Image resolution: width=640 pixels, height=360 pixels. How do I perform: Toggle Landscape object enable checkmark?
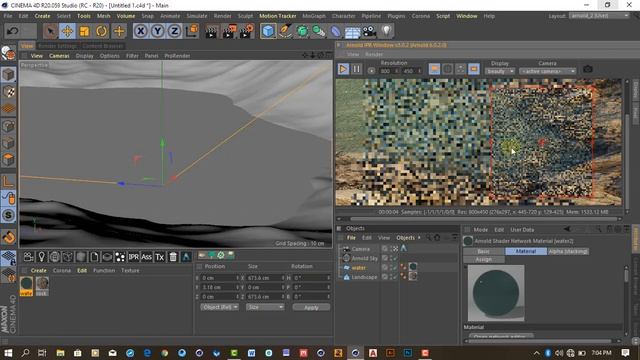[x=395, y=277]
